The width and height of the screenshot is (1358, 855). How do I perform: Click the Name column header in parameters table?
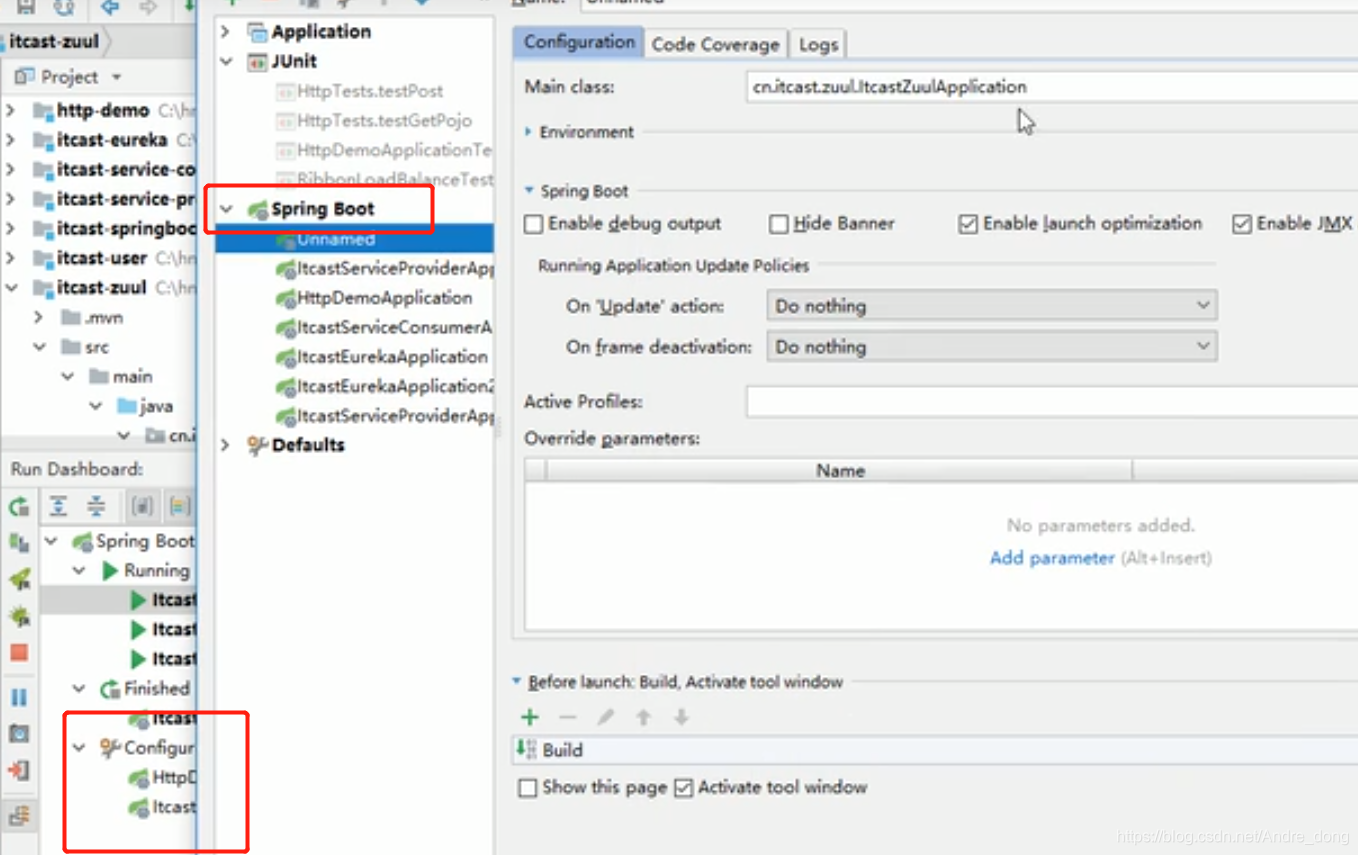tap(839, 470)
